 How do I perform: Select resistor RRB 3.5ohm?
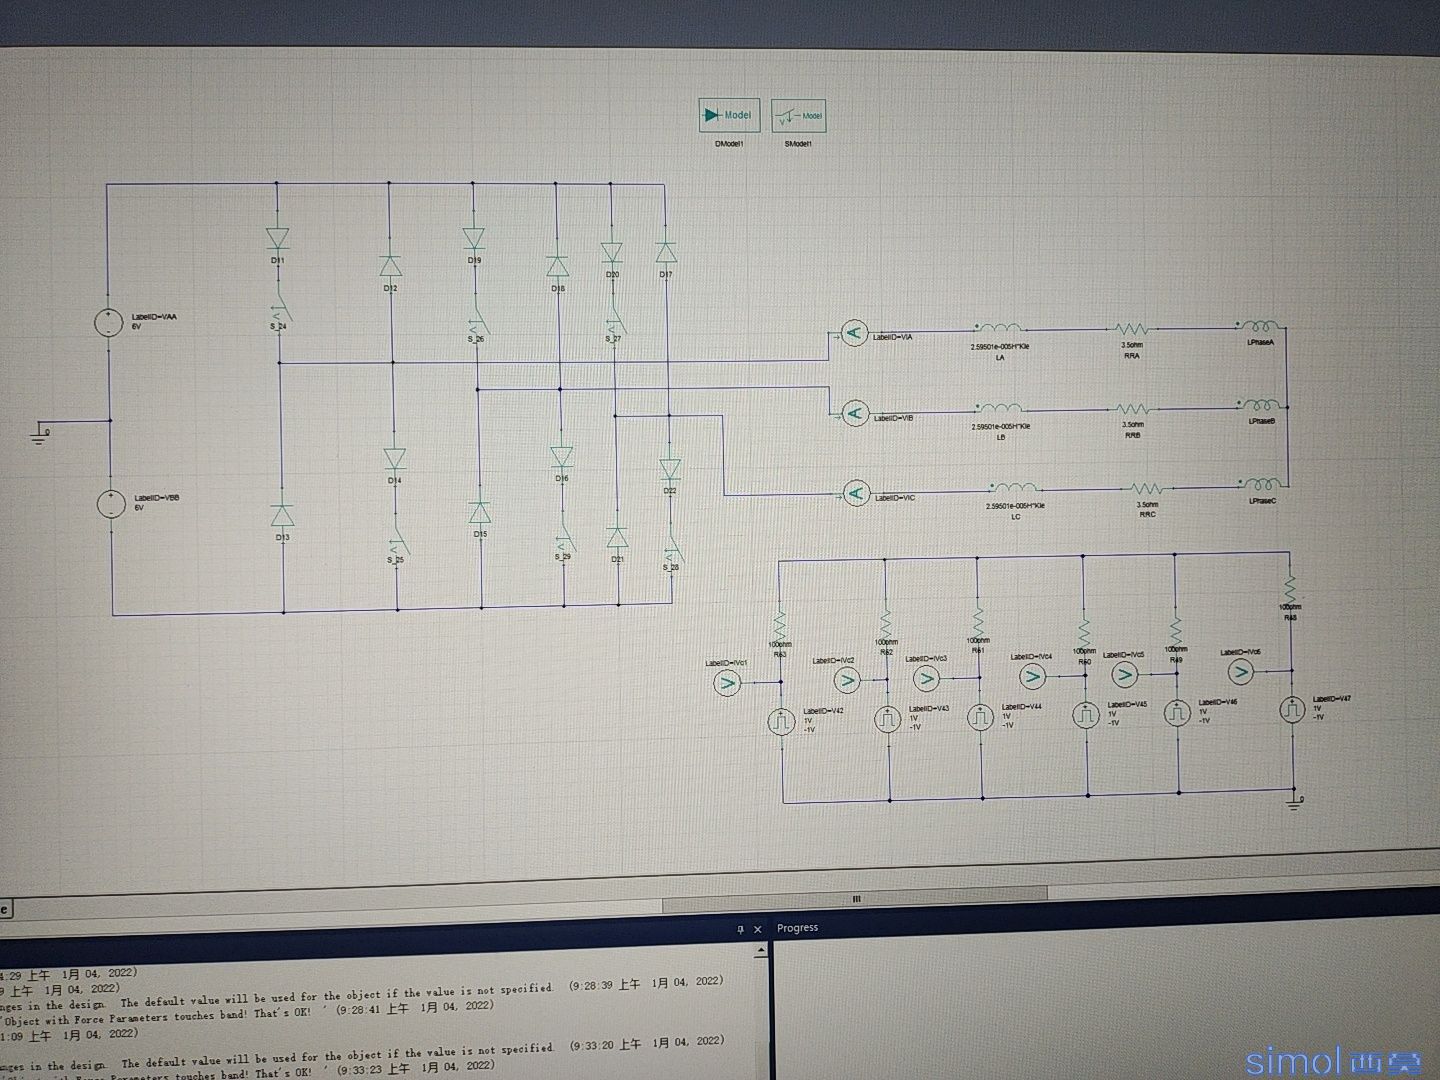[x=1132, y=408]
